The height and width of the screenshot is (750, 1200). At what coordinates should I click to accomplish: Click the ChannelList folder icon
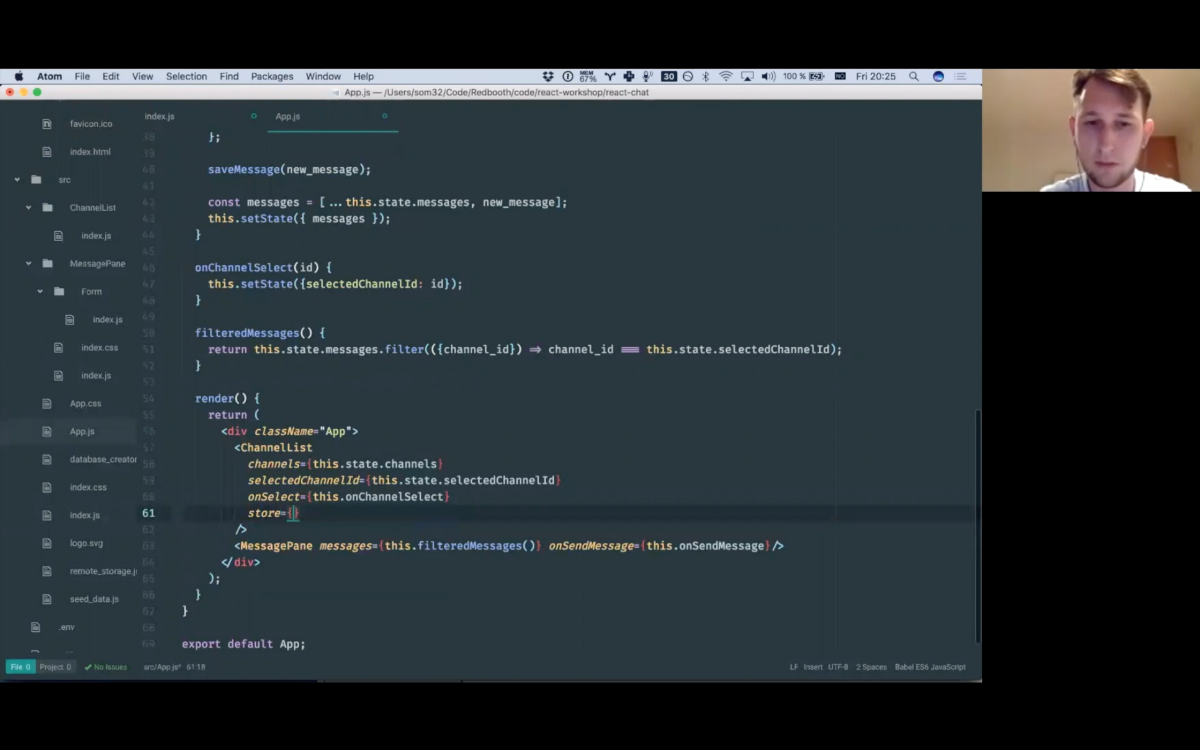(47, 208)
